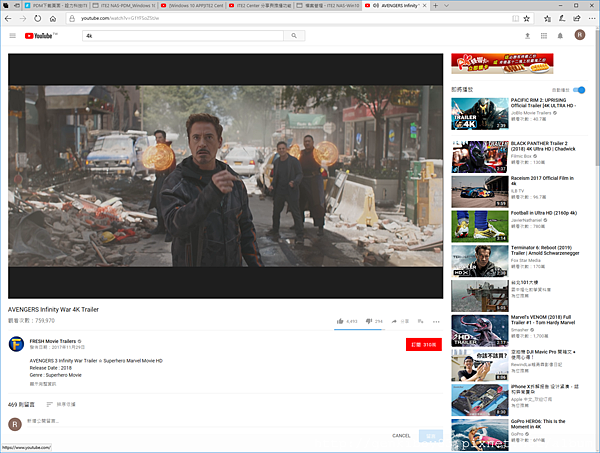Open the account avatar in YouTube header
The width and height of the screenshot is (600, 453).
(580, 35)
